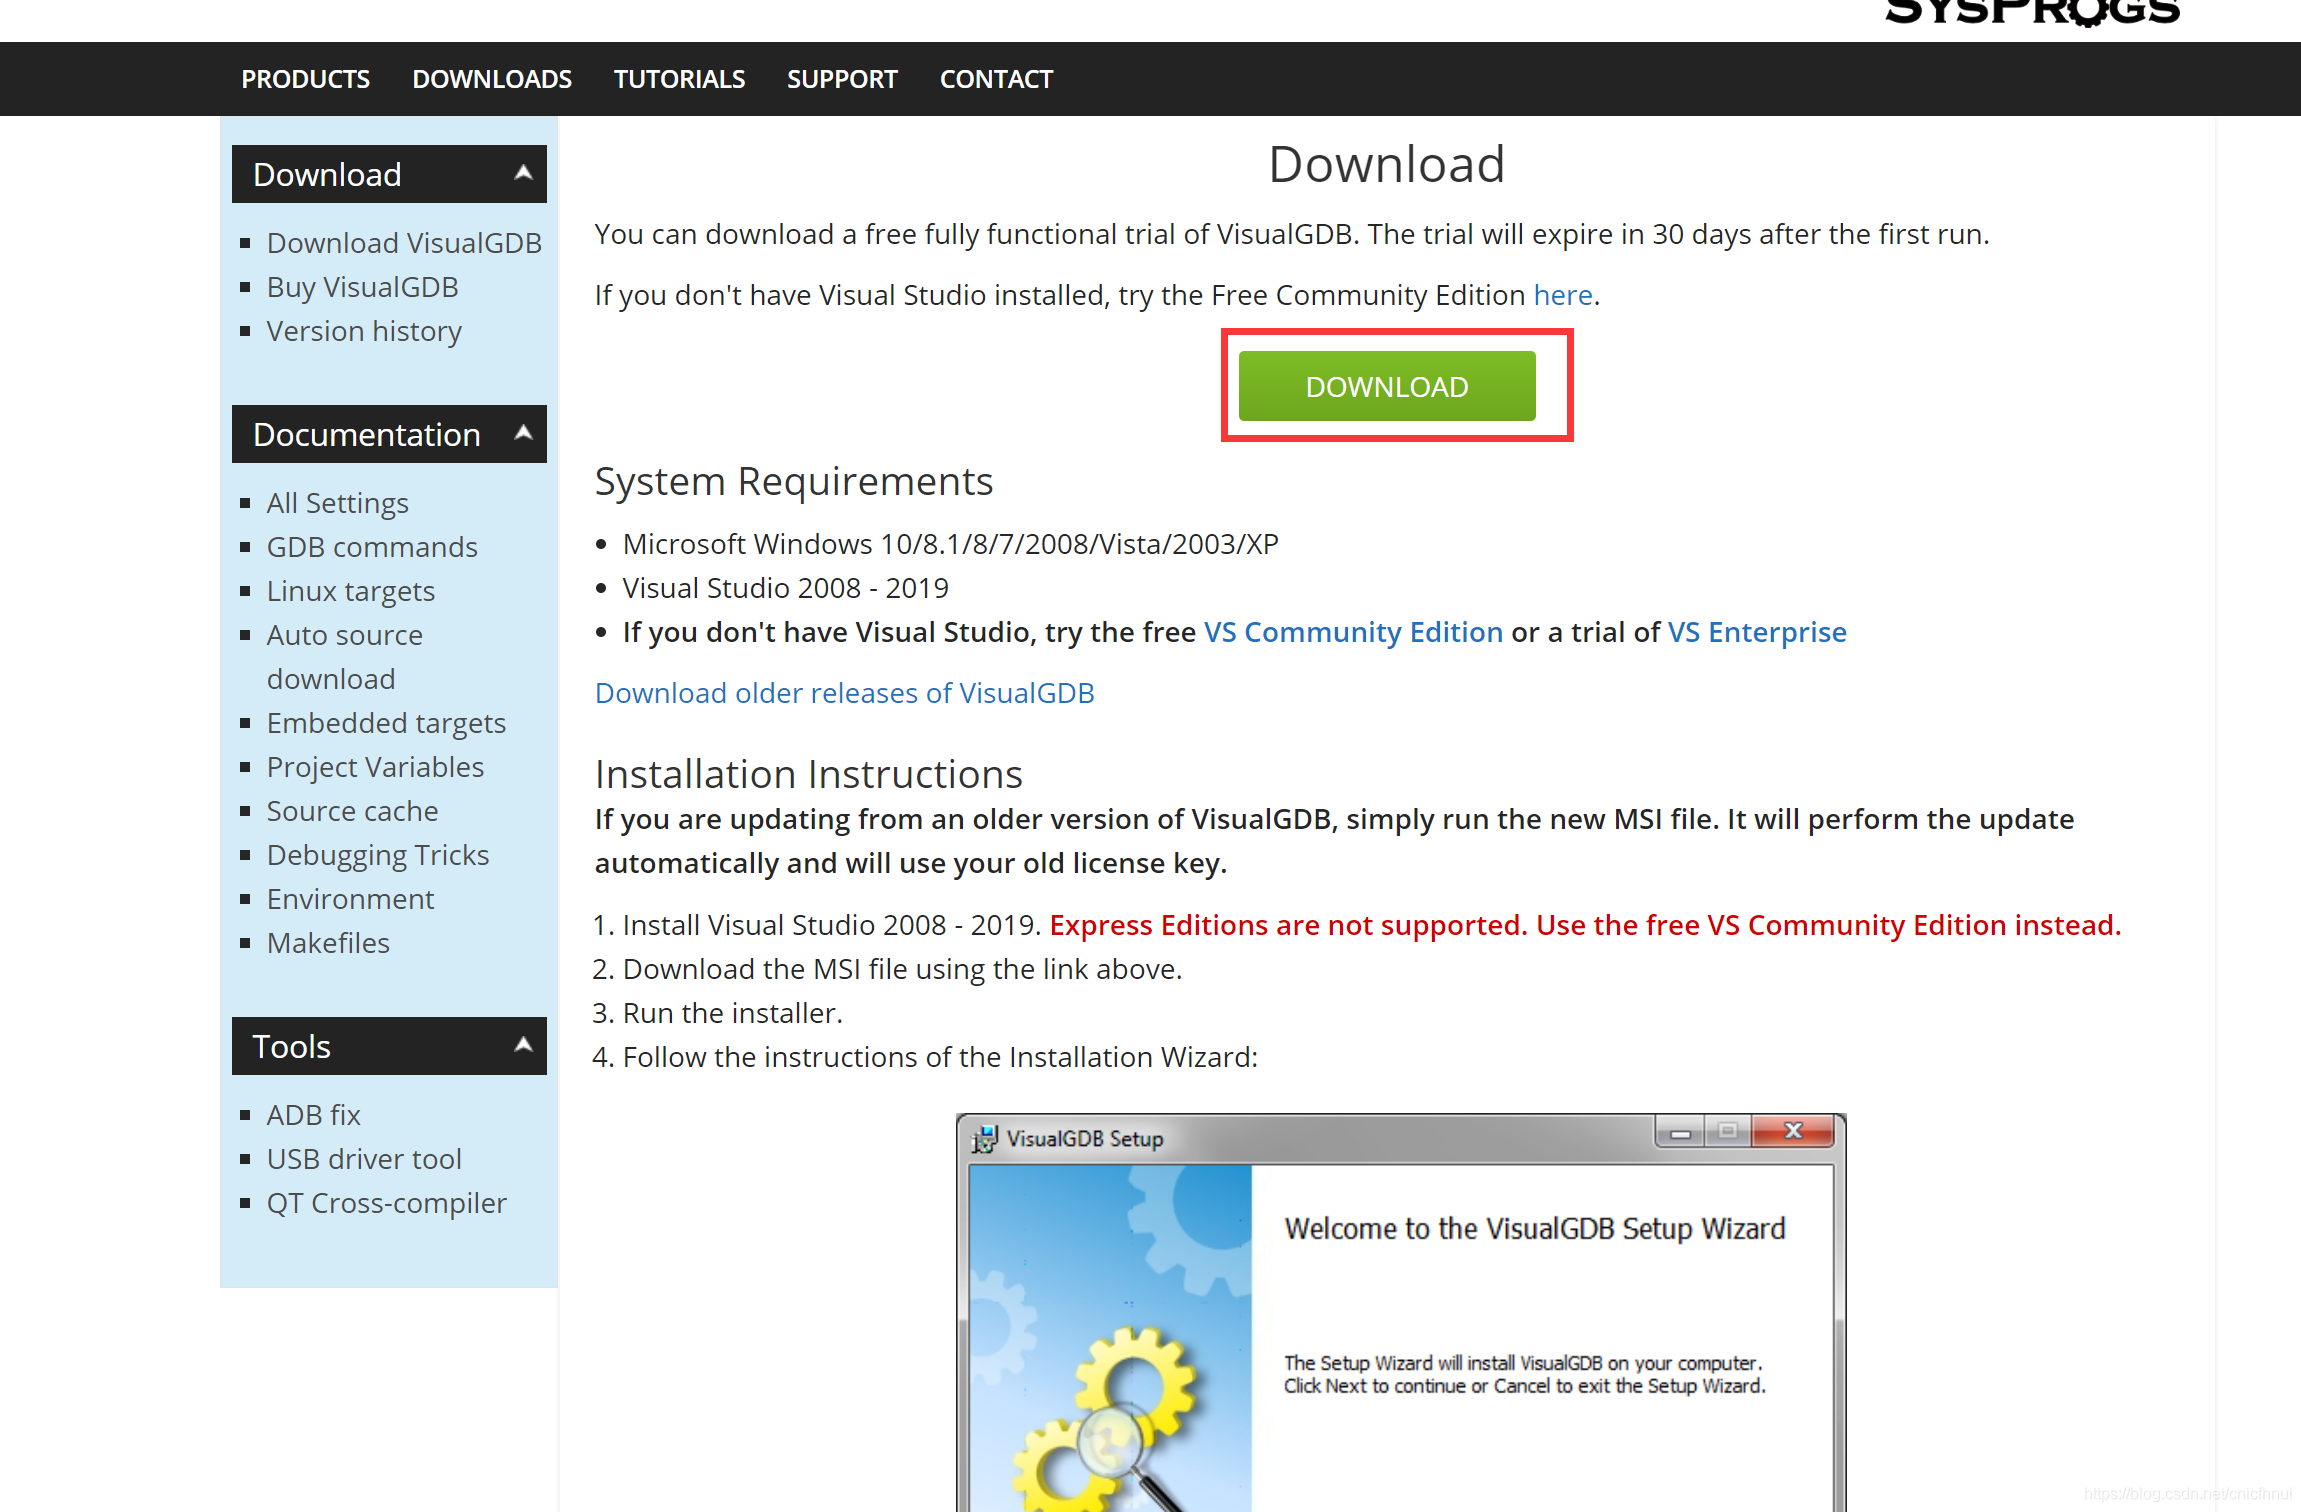The height and width of the screenshot is (1512, 2301).
Task: View the Version history
Action: point(364,331)
